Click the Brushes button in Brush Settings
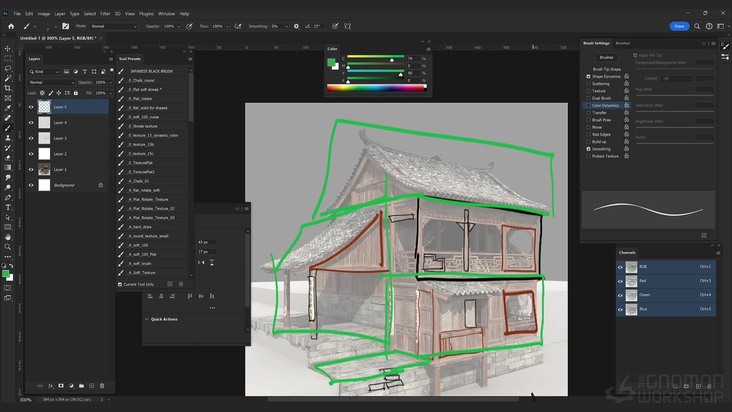Viewport: 732px width, 412px height. pos(606,58)
